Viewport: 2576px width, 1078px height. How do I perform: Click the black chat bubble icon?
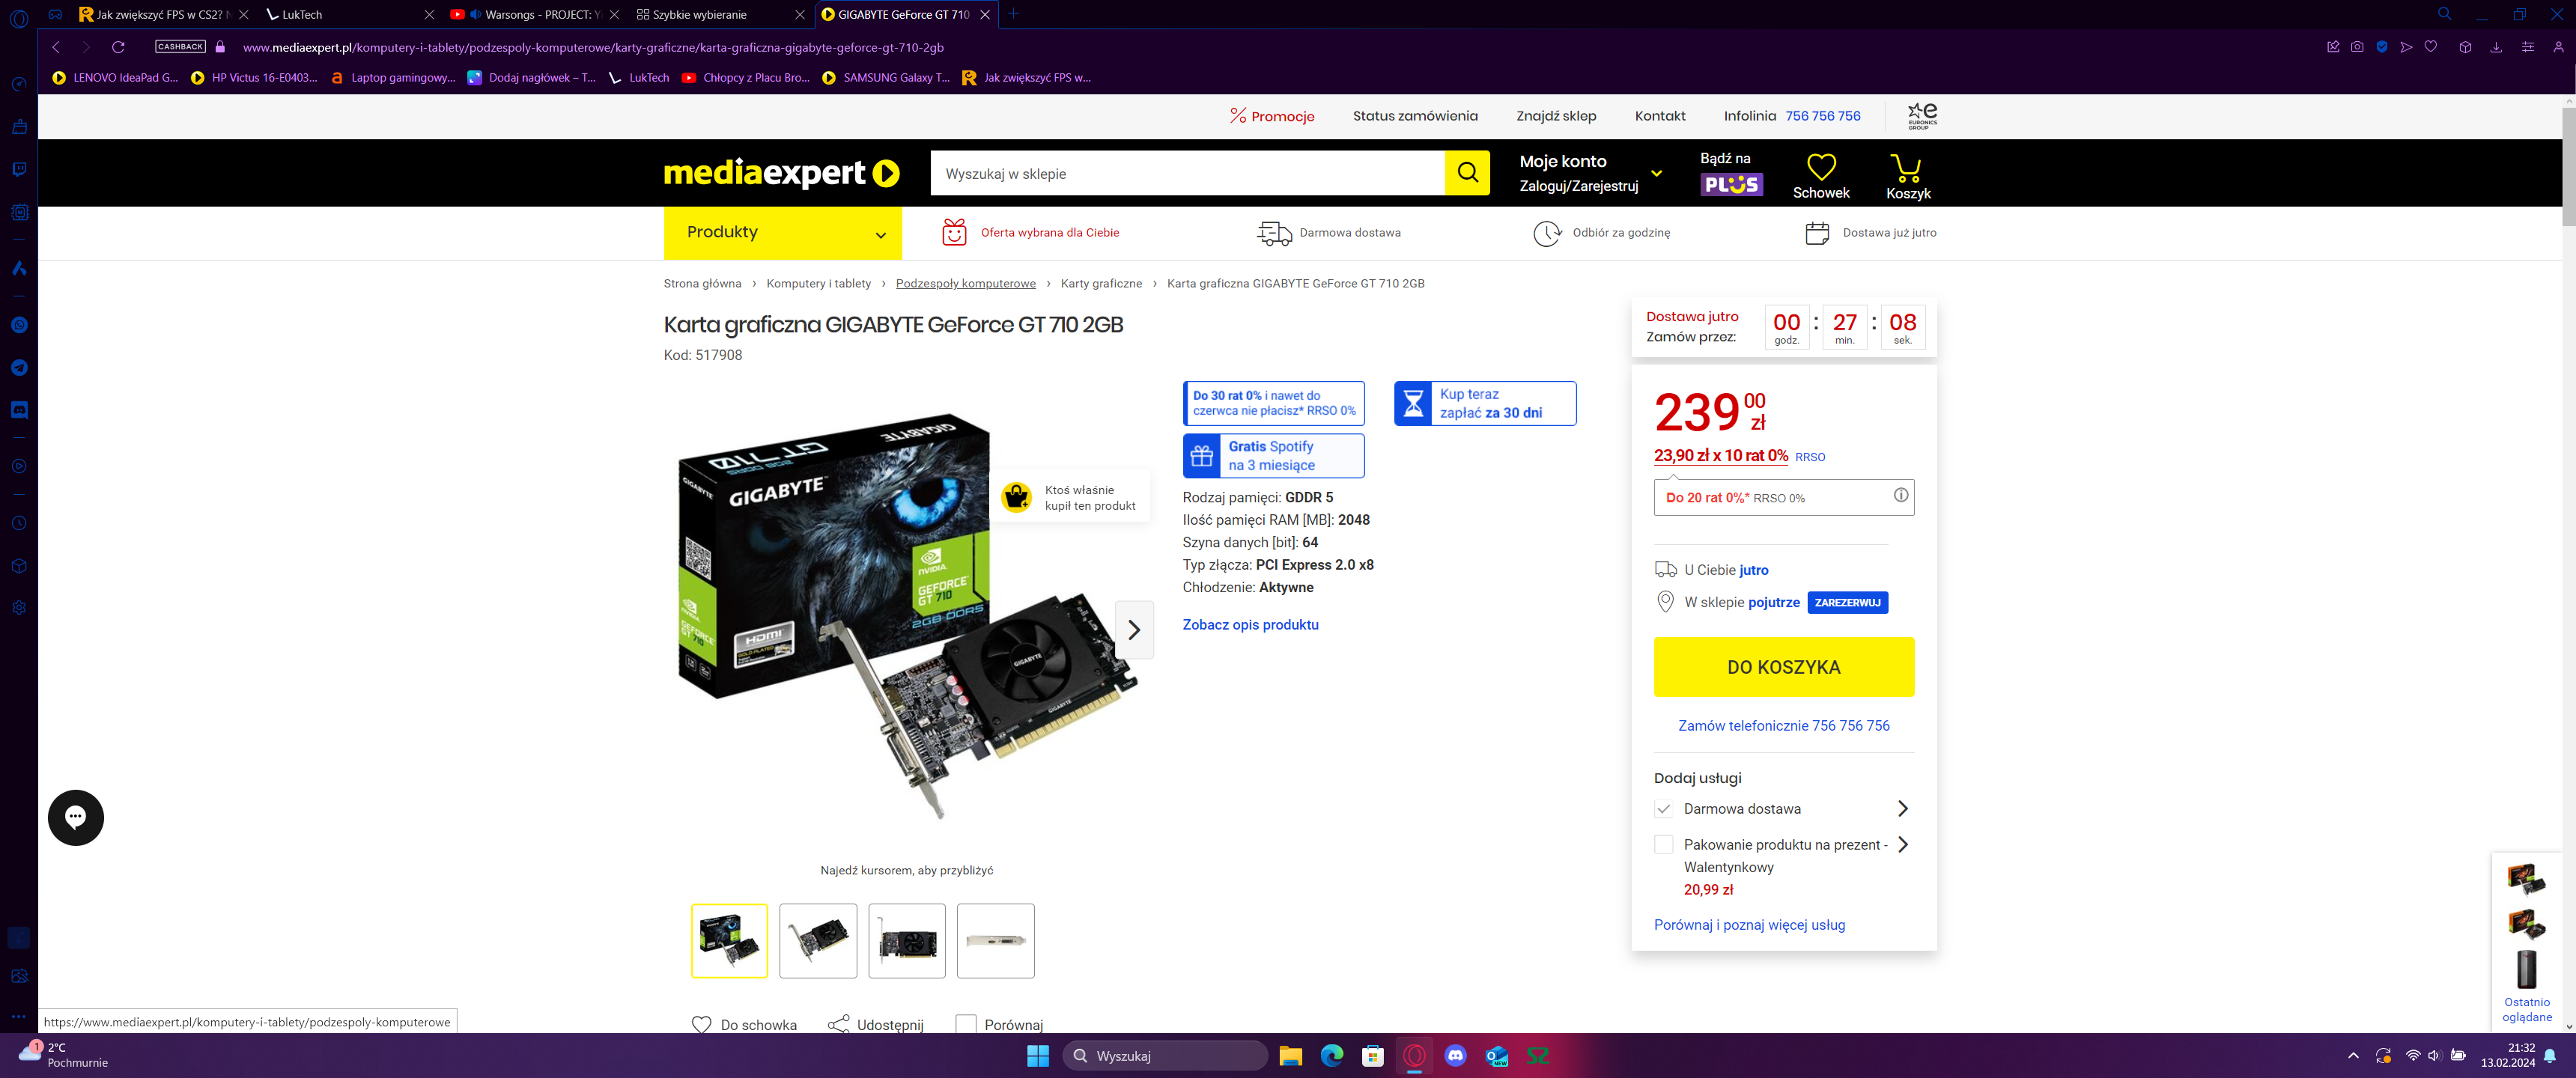pos(76,817)
